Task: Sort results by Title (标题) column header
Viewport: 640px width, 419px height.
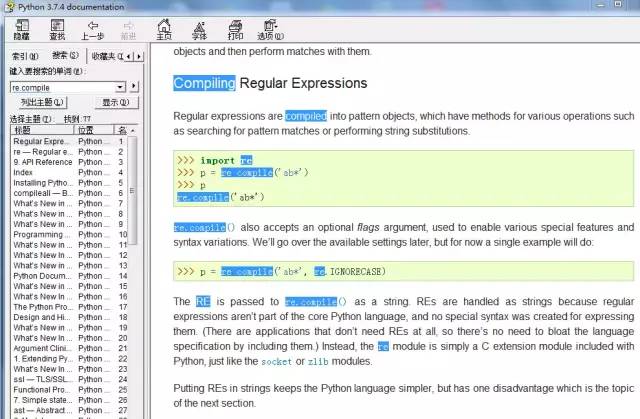Action: point(42,130)
